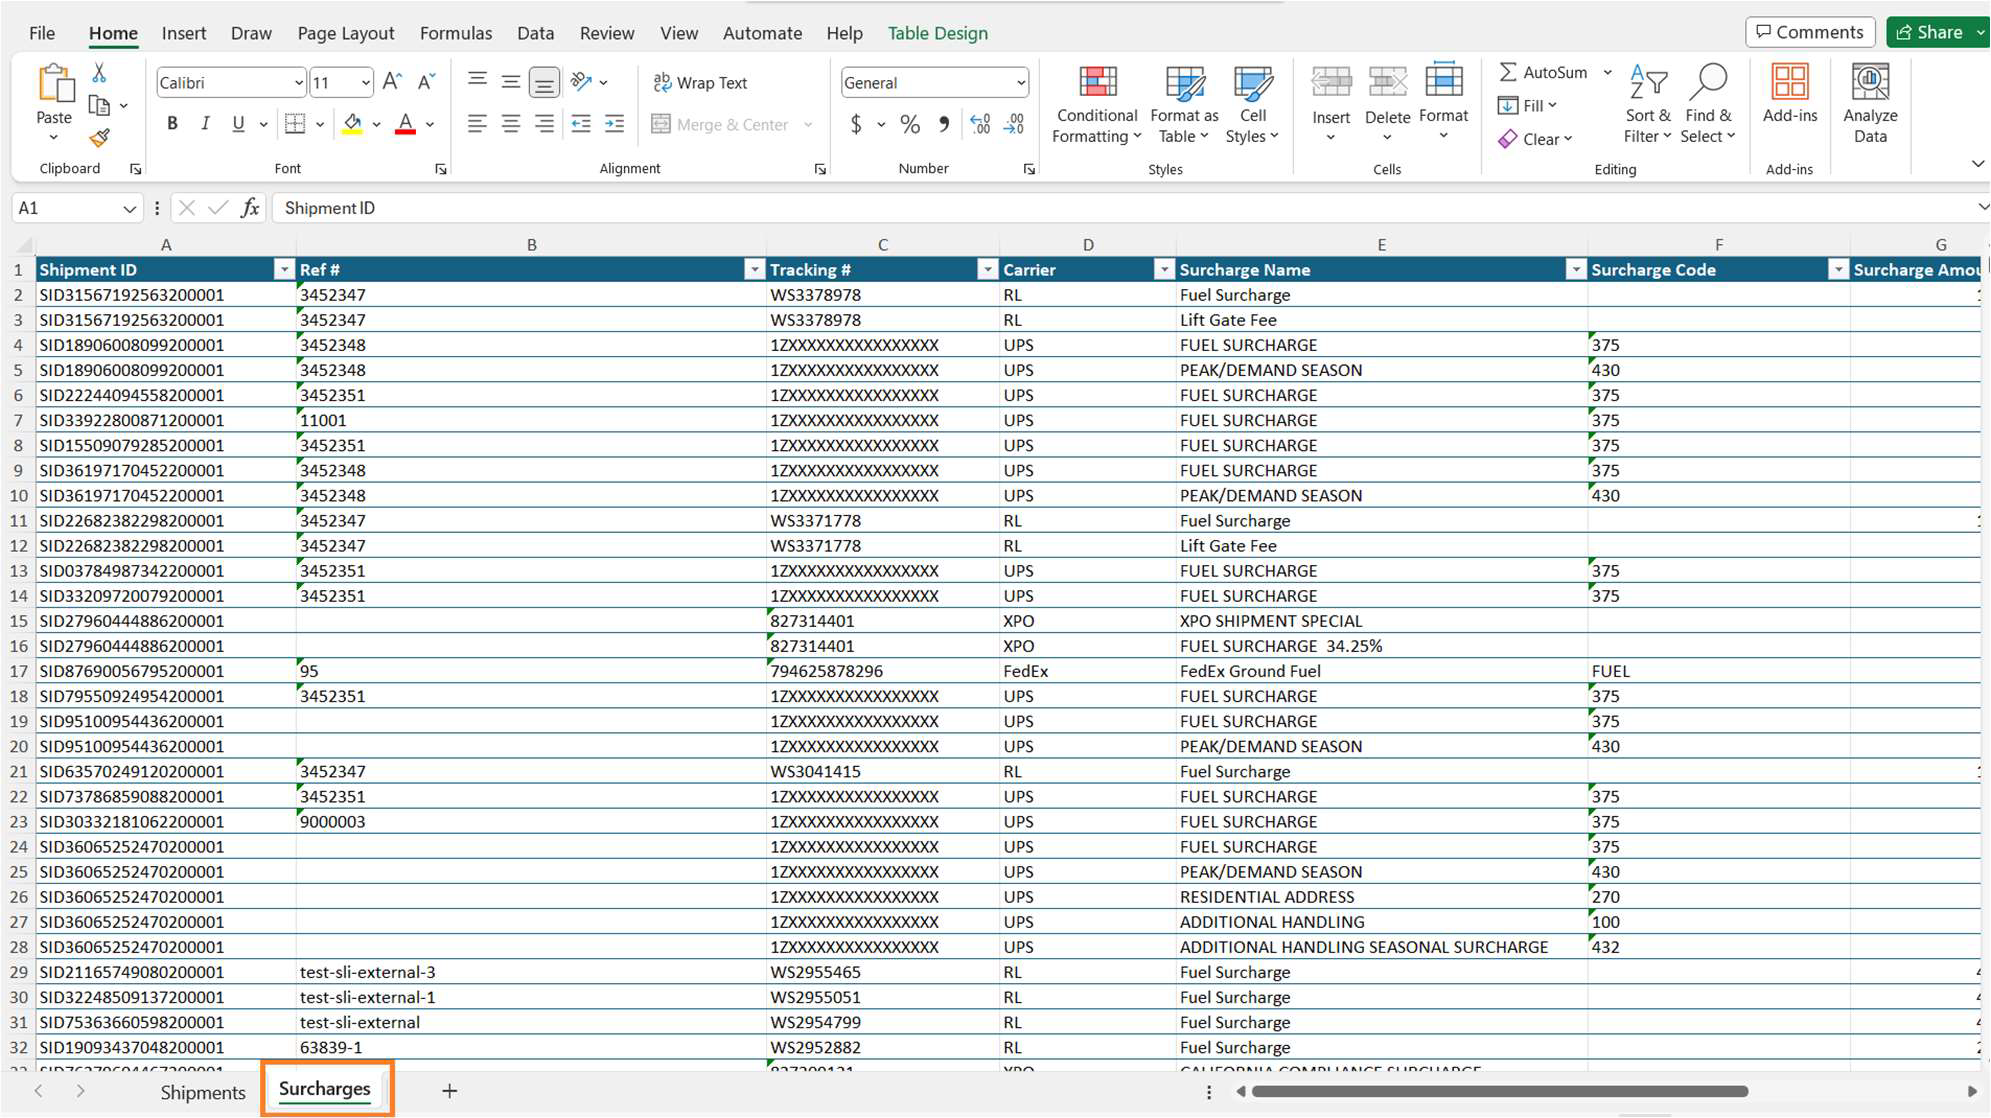Viewport: 1991px width, 1118px height.
Task: Open Surcharge Code filter dropdown
Action: [x=1837, y=270]
